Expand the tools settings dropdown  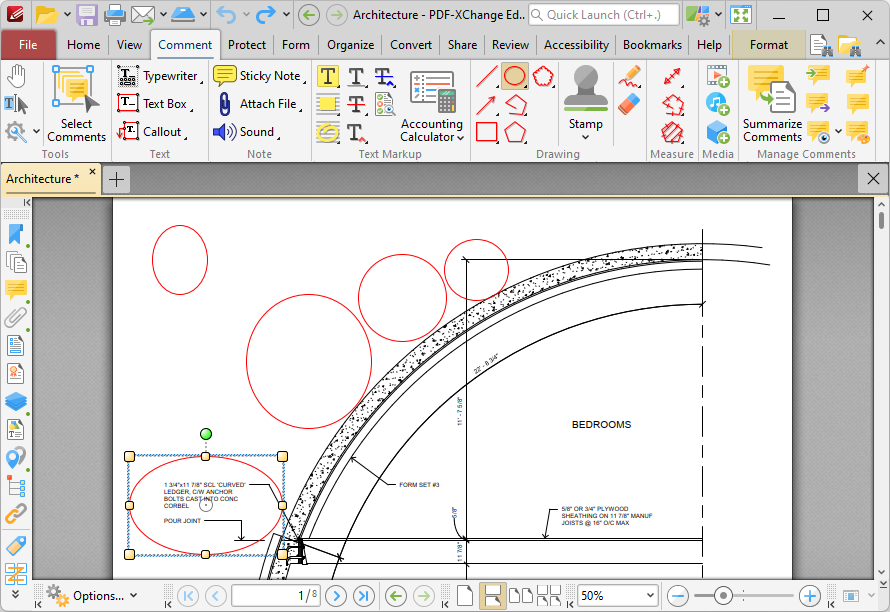coord(36,132)
